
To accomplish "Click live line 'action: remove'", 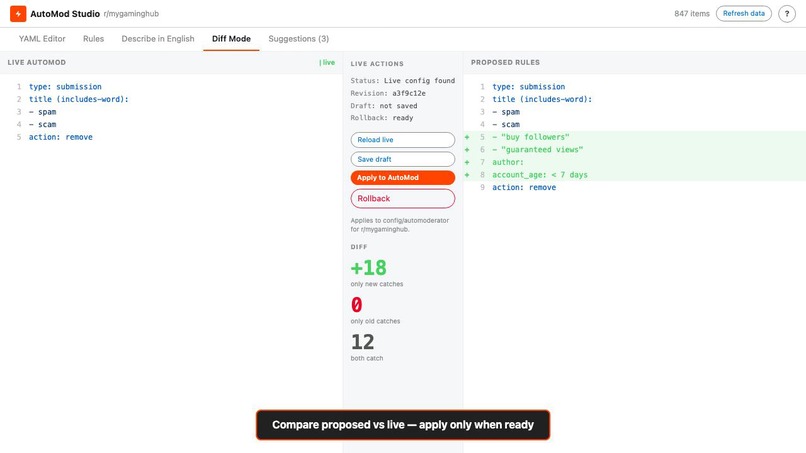I will 61,137.
